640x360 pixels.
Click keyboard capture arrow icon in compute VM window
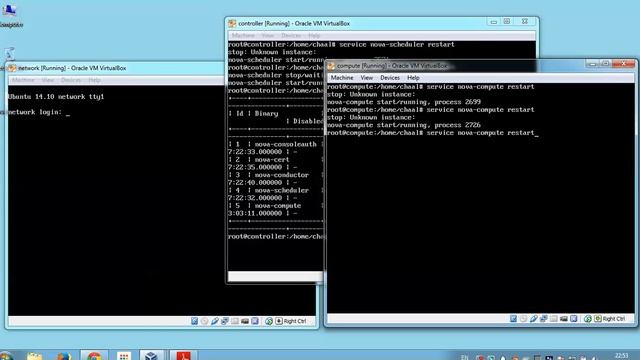click(x=598, y=318)
